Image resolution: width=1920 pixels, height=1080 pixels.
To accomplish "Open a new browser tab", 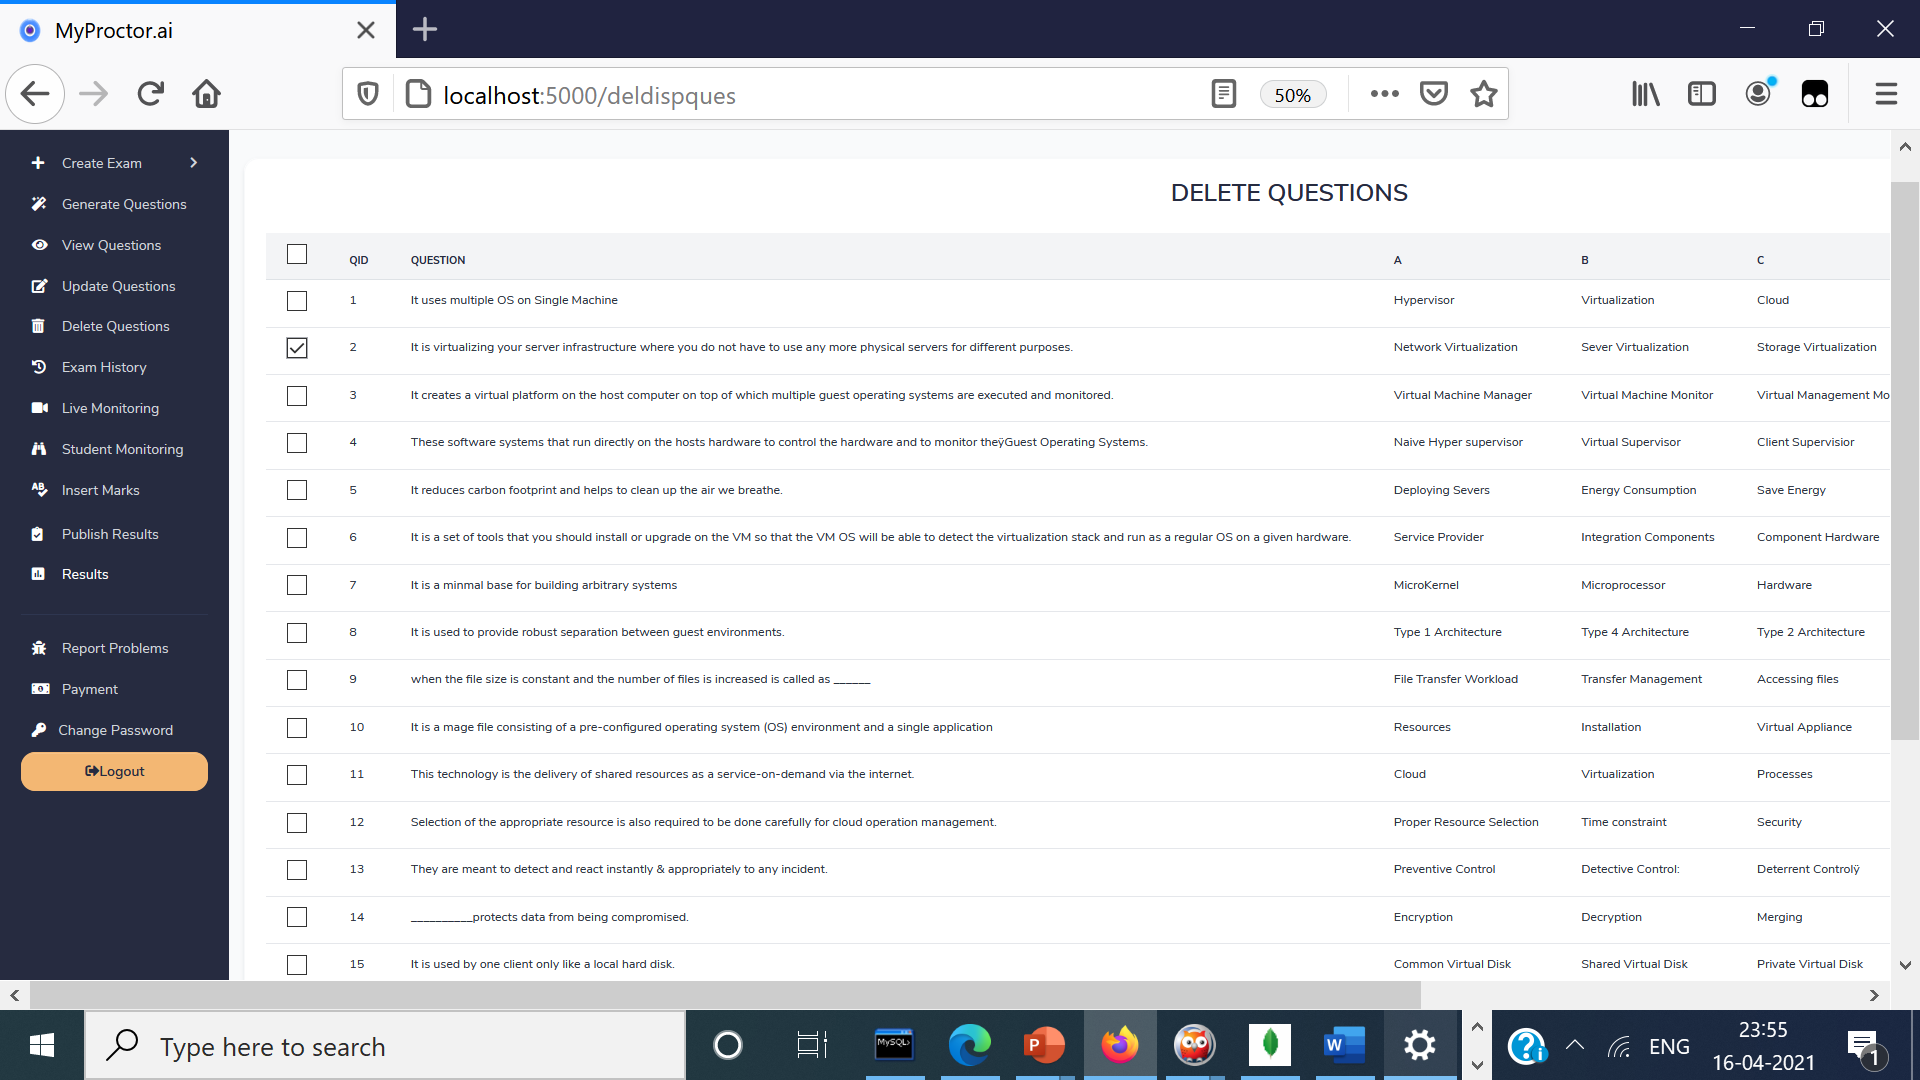I will [425, 29].
